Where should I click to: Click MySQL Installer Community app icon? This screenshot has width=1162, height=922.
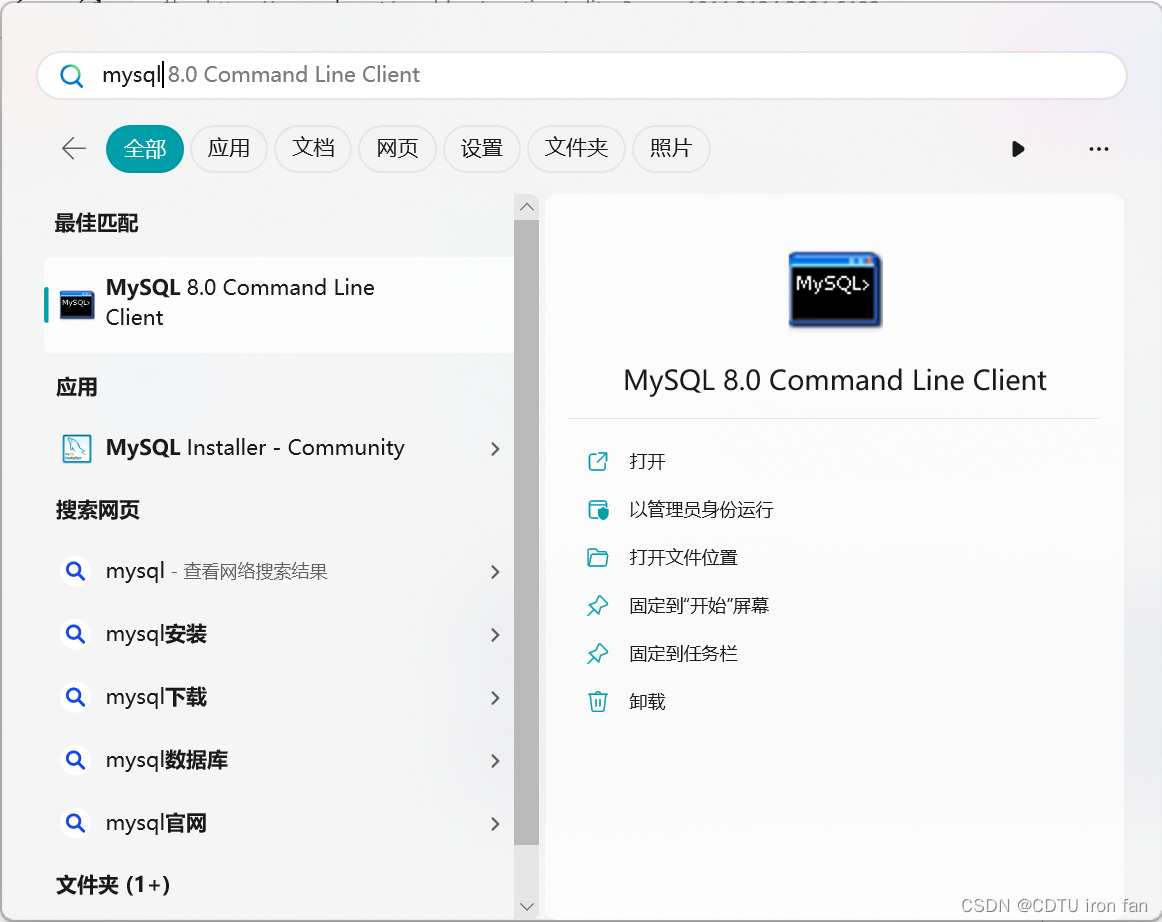point(76,448)
